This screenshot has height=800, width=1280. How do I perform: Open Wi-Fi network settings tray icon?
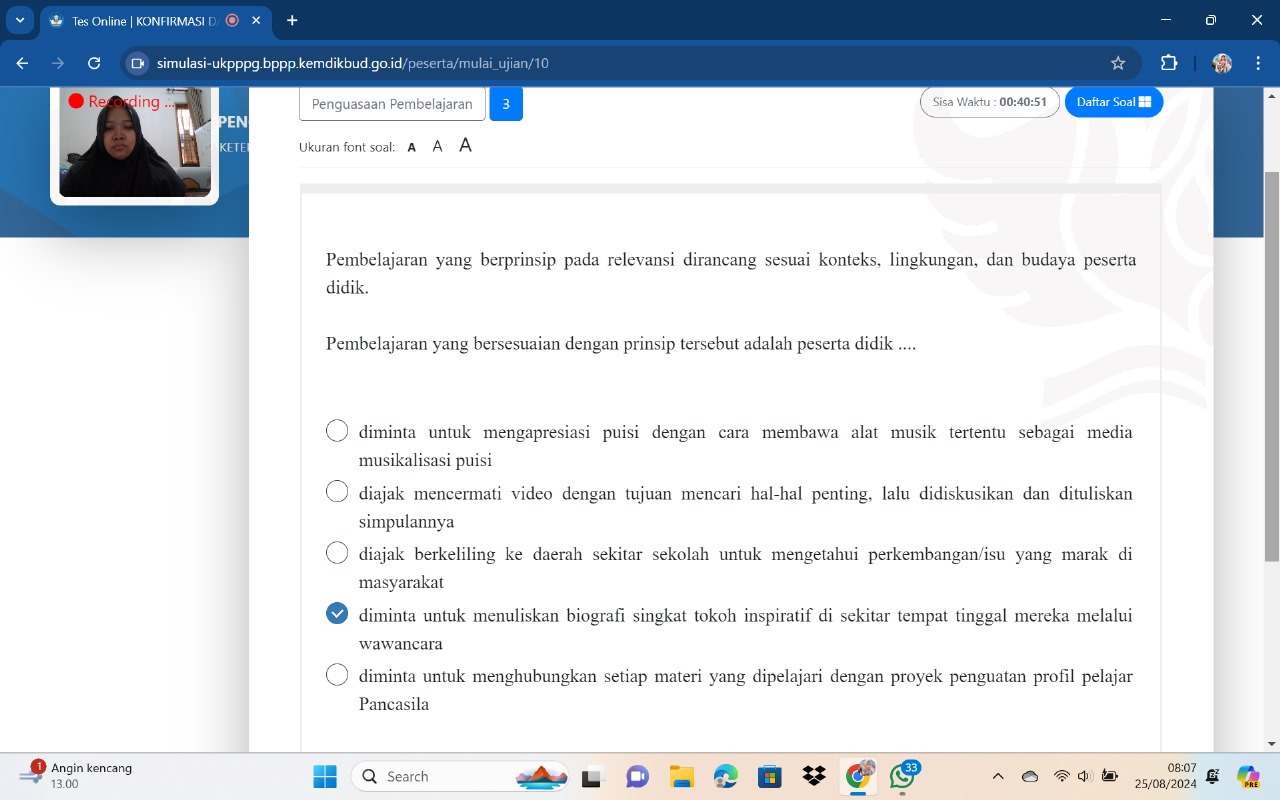[x=1062, y=776]
